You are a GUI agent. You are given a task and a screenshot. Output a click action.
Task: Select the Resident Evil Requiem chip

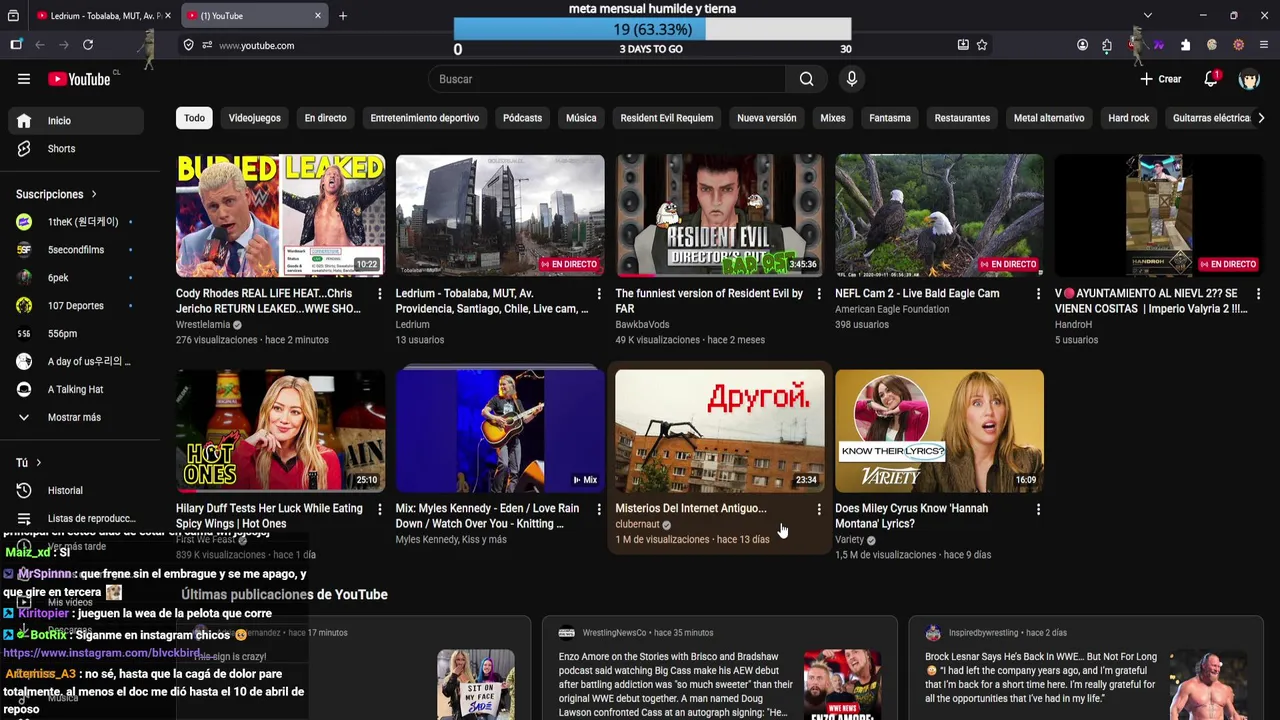click(667, 118)
